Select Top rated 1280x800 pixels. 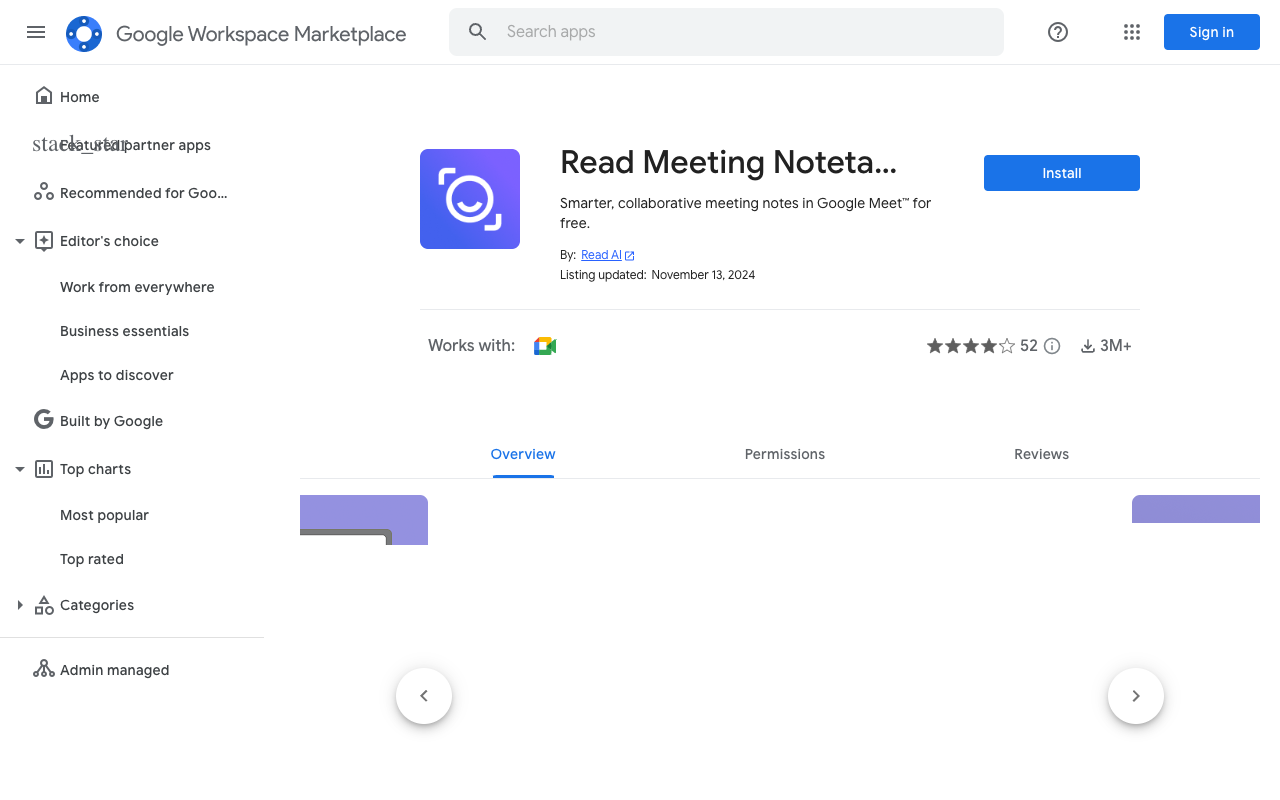pyautogui.click(x=92, y=559)
